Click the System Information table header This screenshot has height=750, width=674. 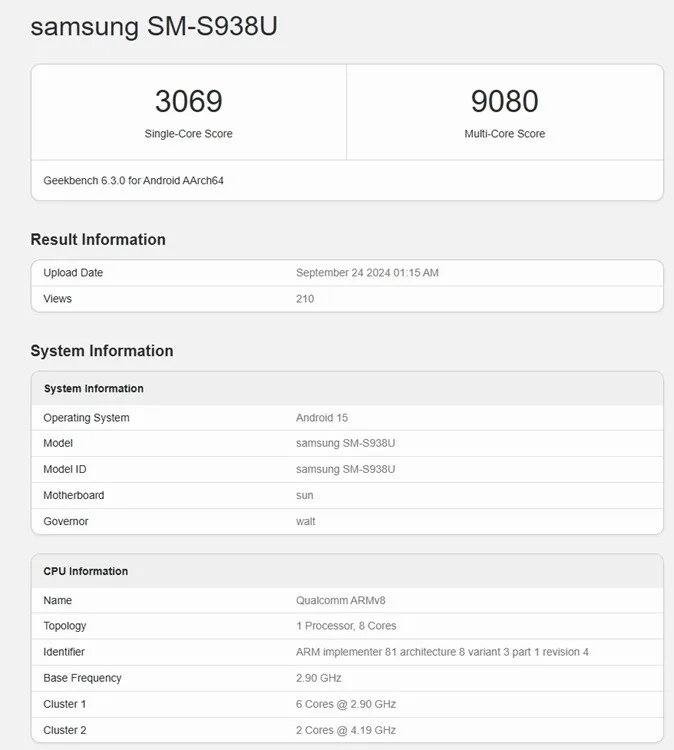pyautogui.click(x=94, y=389)
